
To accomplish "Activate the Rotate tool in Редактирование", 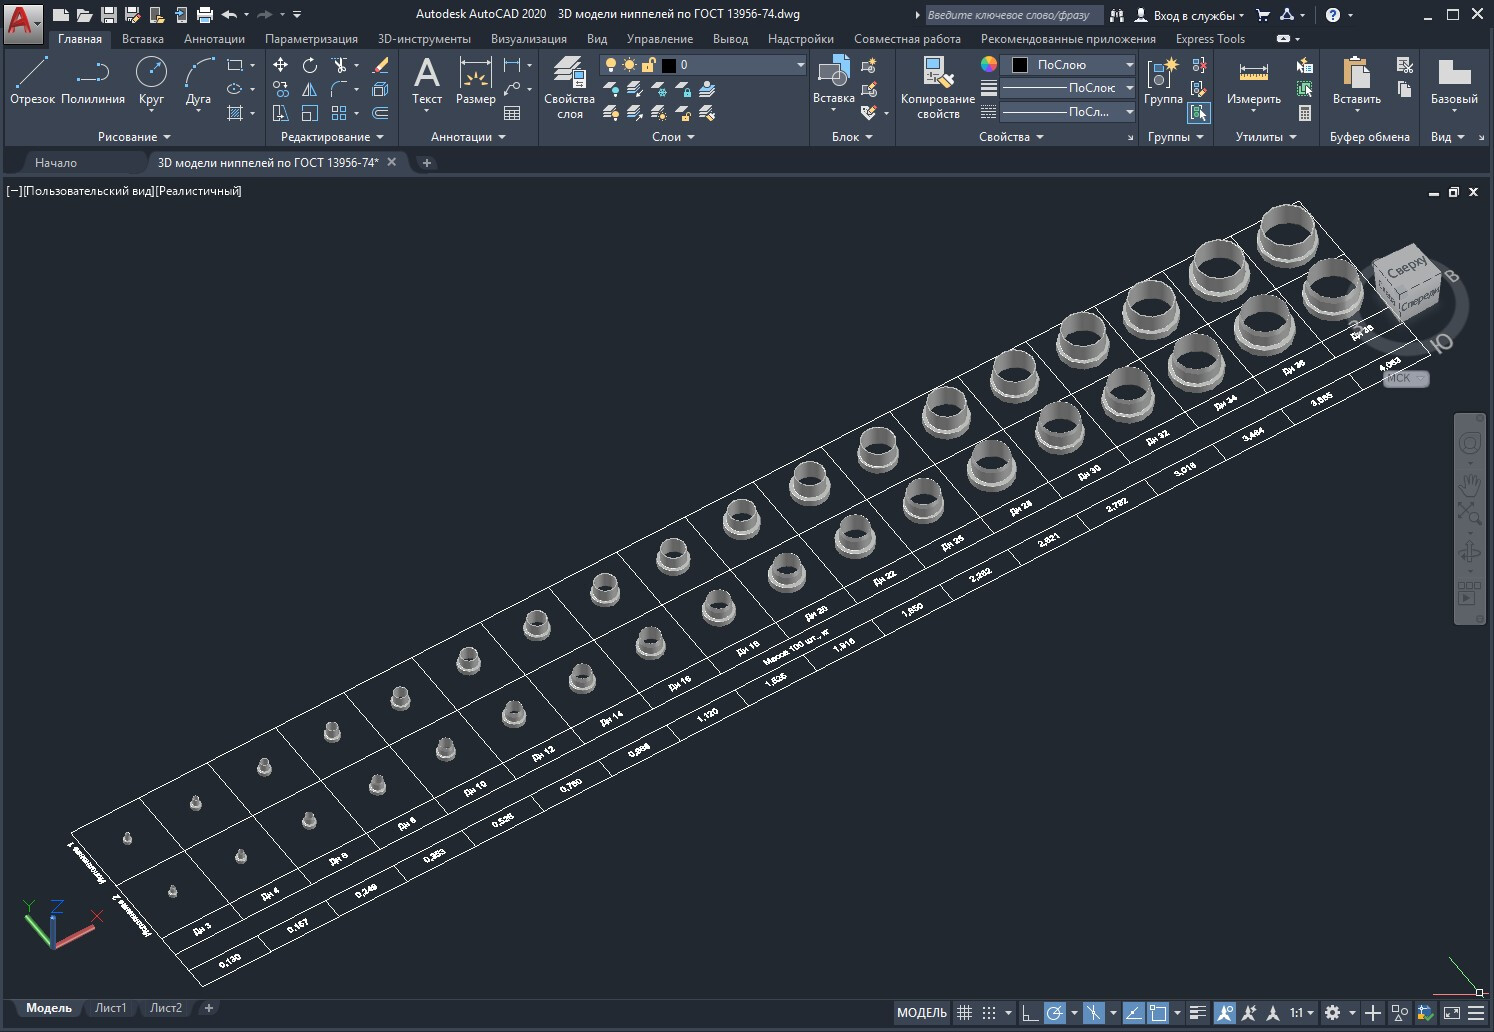I will coord(310,65).
